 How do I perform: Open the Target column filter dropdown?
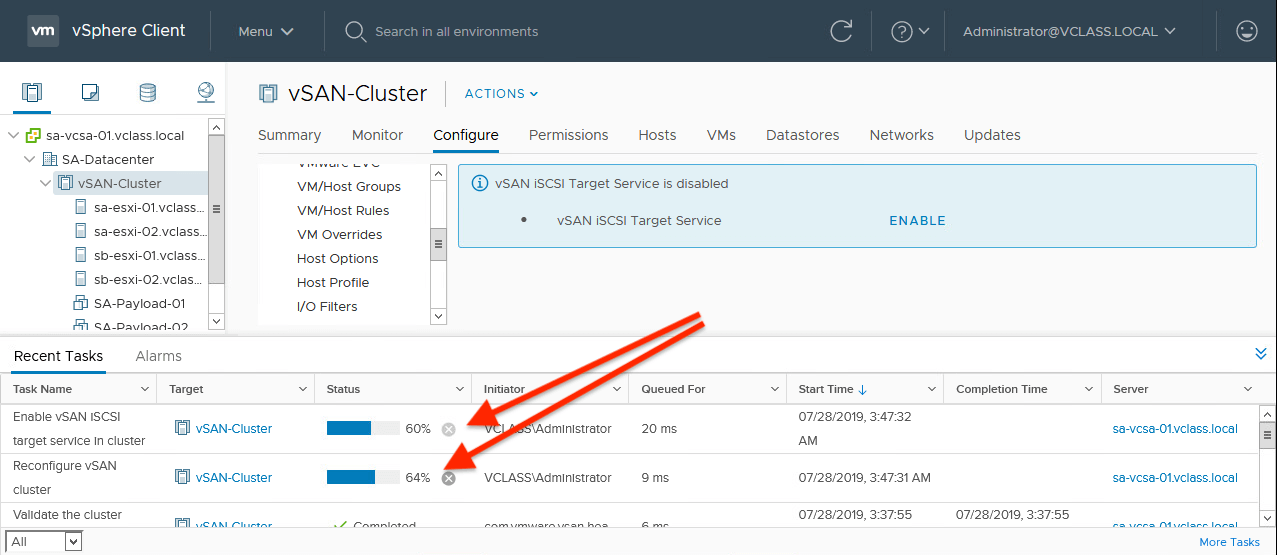pos(303,389)
